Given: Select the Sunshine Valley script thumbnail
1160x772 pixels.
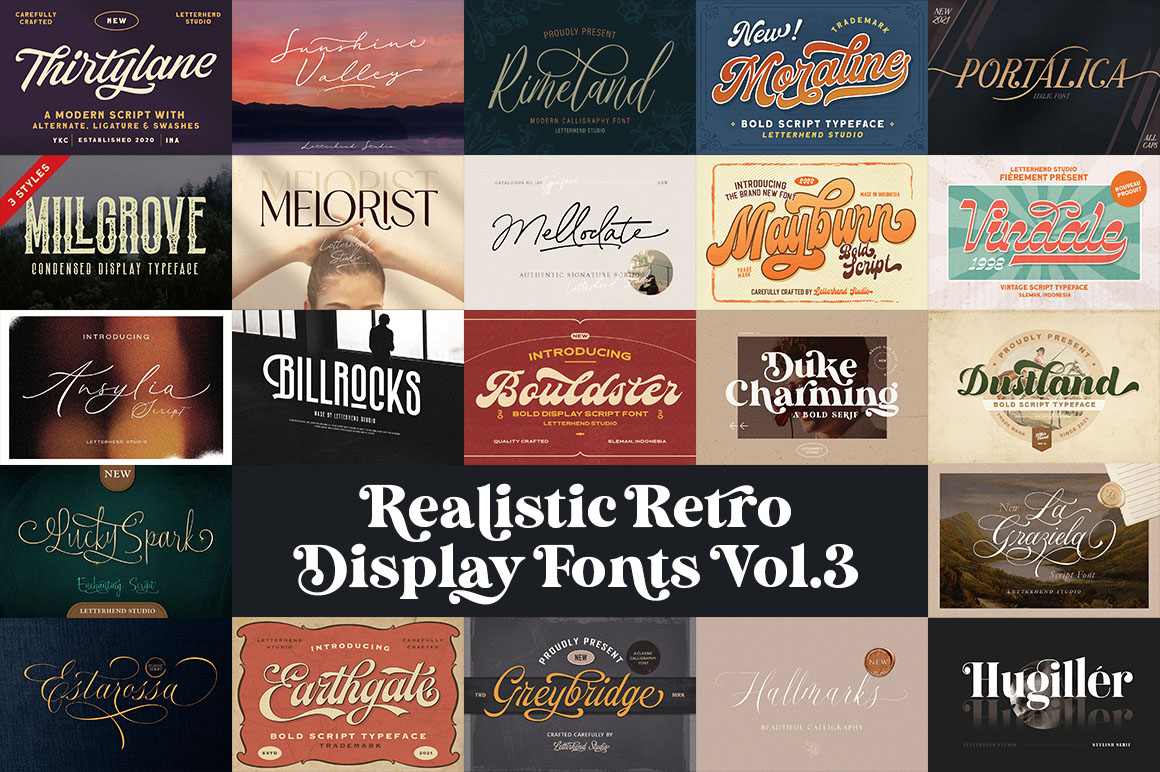Looking at the screenshot, I should click(348, 75).
